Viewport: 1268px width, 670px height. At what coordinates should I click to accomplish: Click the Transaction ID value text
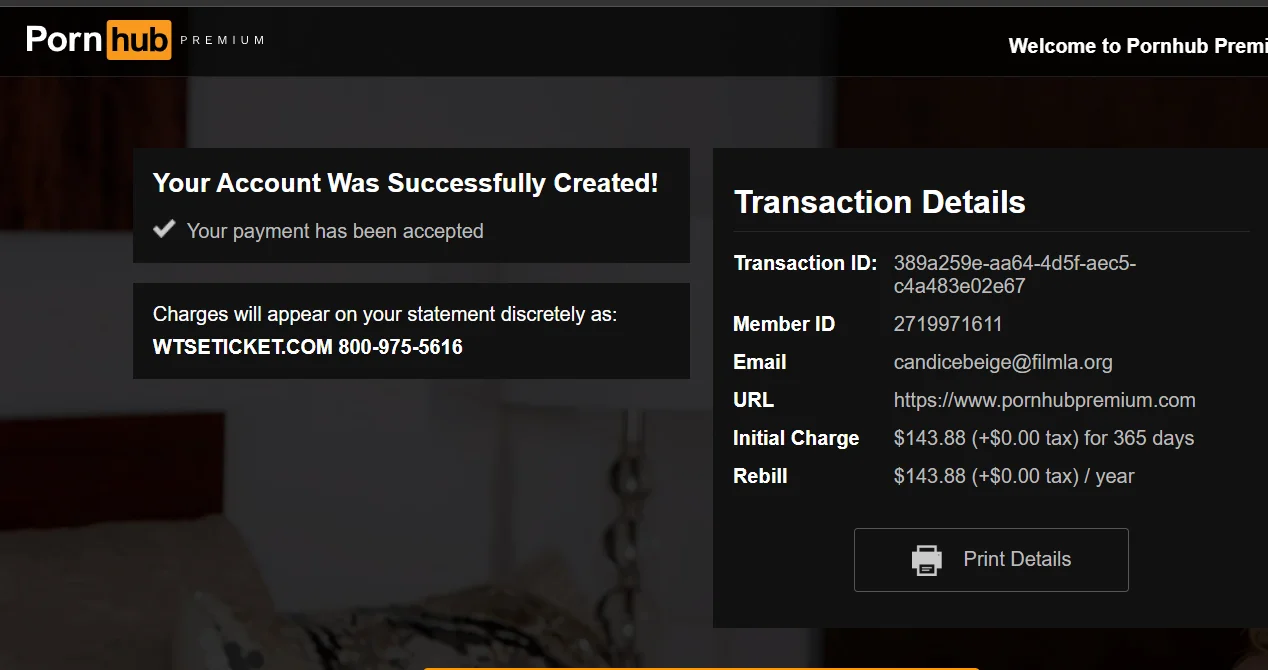1014,274
